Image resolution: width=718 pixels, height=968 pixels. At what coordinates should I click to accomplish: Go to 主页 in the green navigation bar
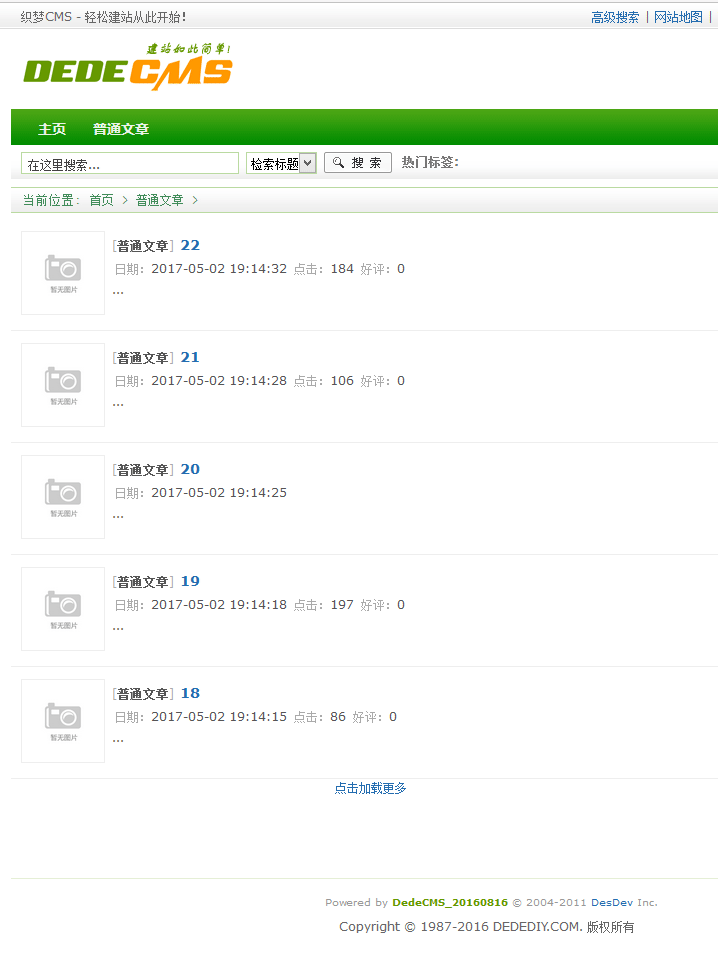click(52, 129)
